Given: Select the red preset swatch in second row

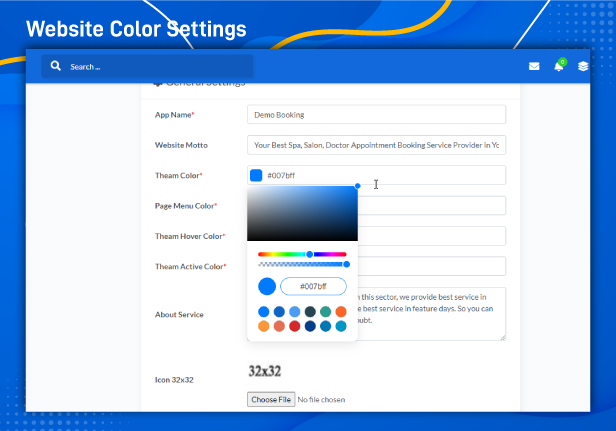Looking at the screenshot, I should [x=294, y=326].
